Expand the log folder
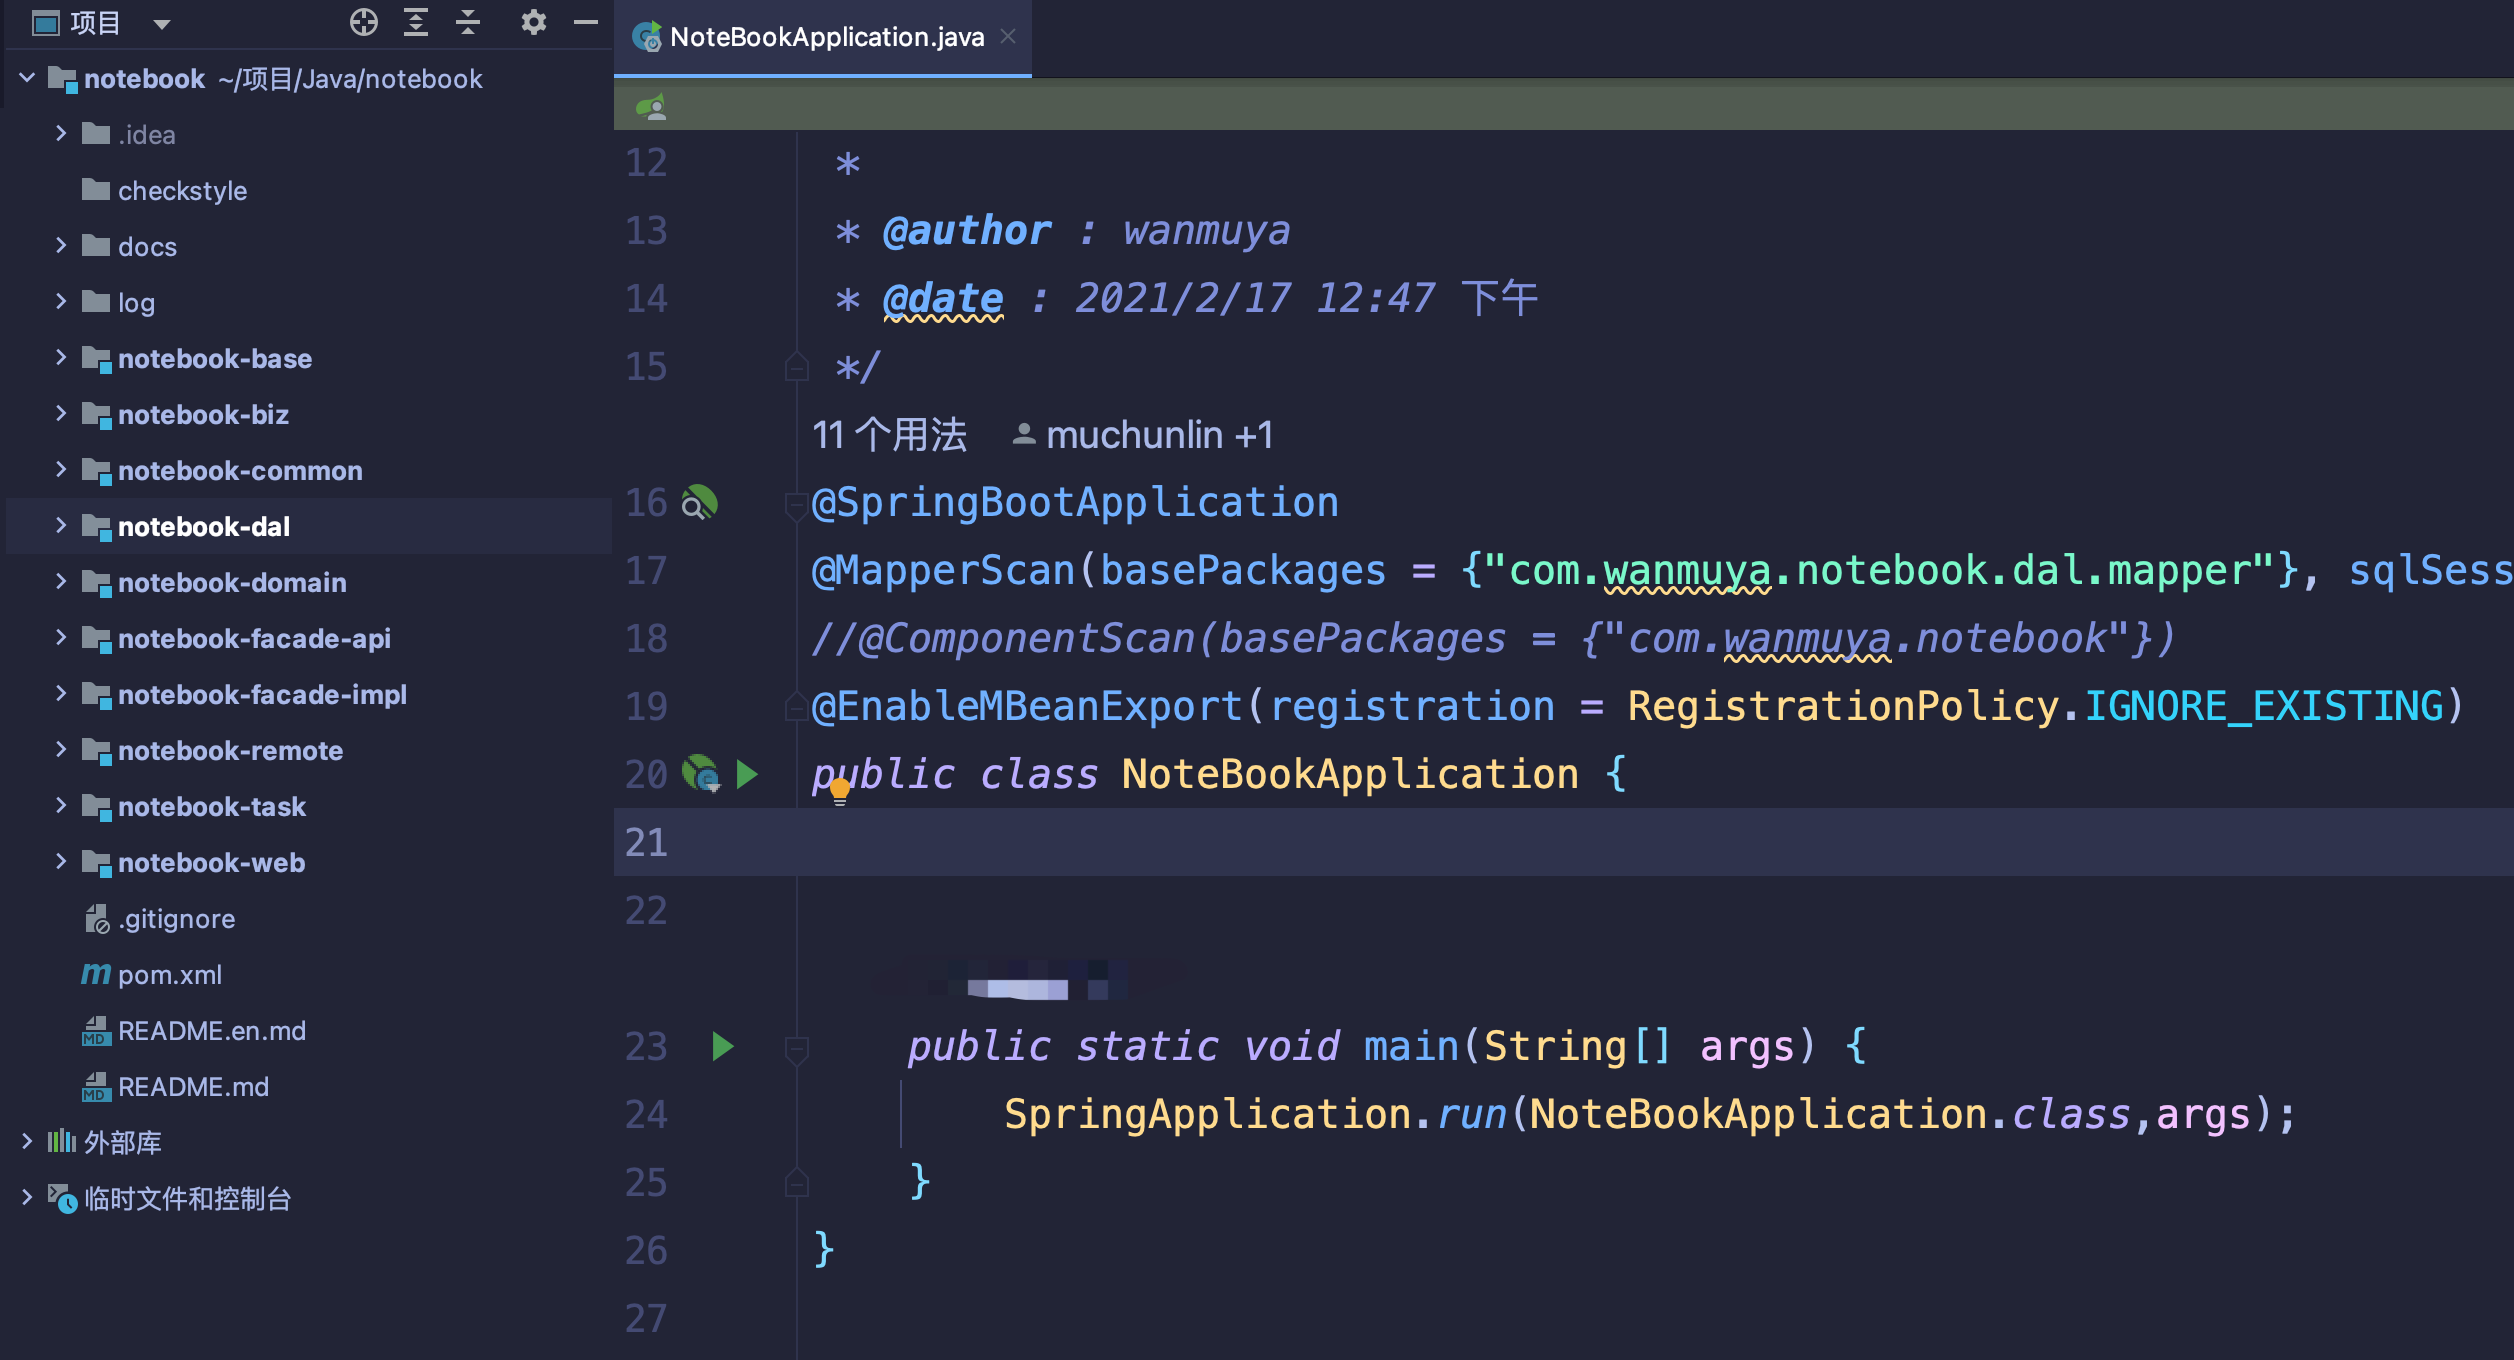The height and width of the screenshot is (1360, 2514). coord(61,301)
